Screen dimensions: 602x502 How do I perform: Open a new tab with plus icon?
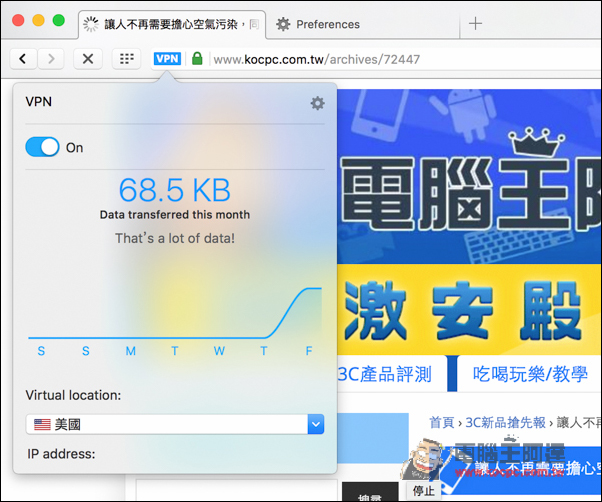point(475,23)
